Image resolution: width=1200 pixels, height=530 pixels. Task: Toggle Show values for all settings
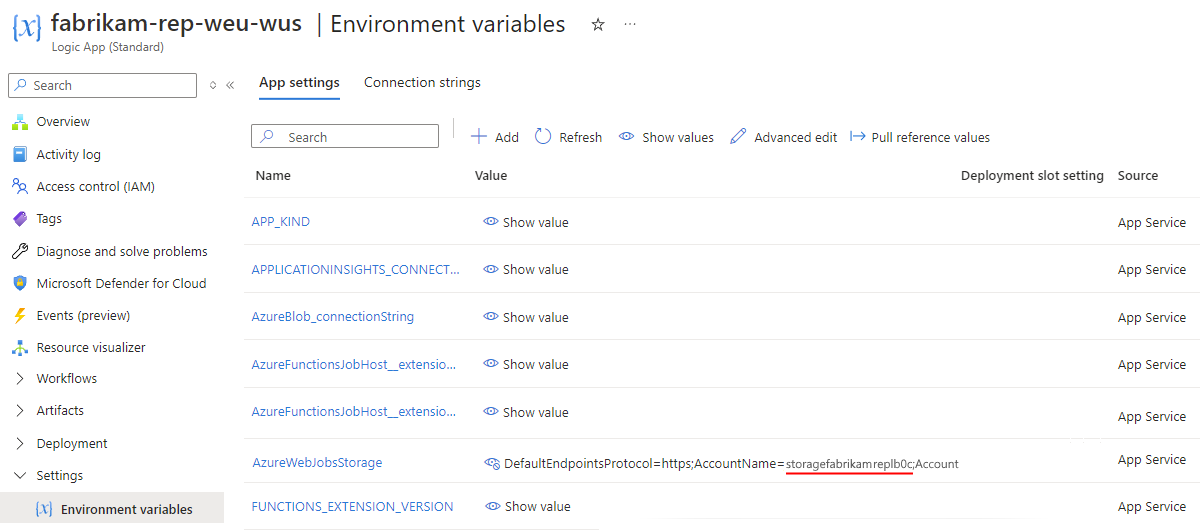(666, 137)
